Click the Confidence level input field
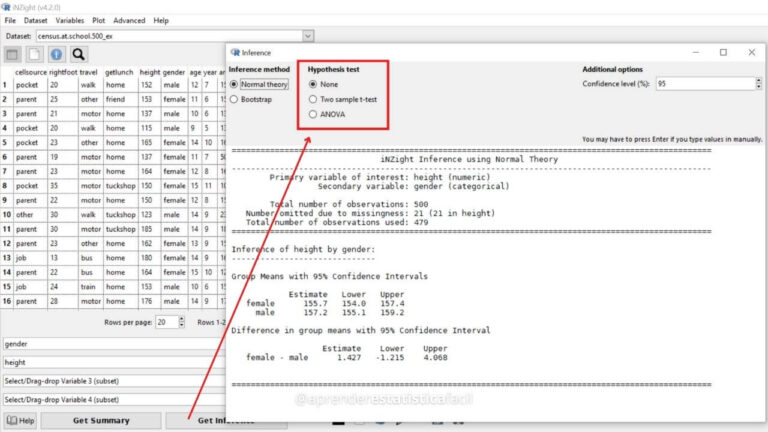Screen dimensions: 768x432 (705, 84)
